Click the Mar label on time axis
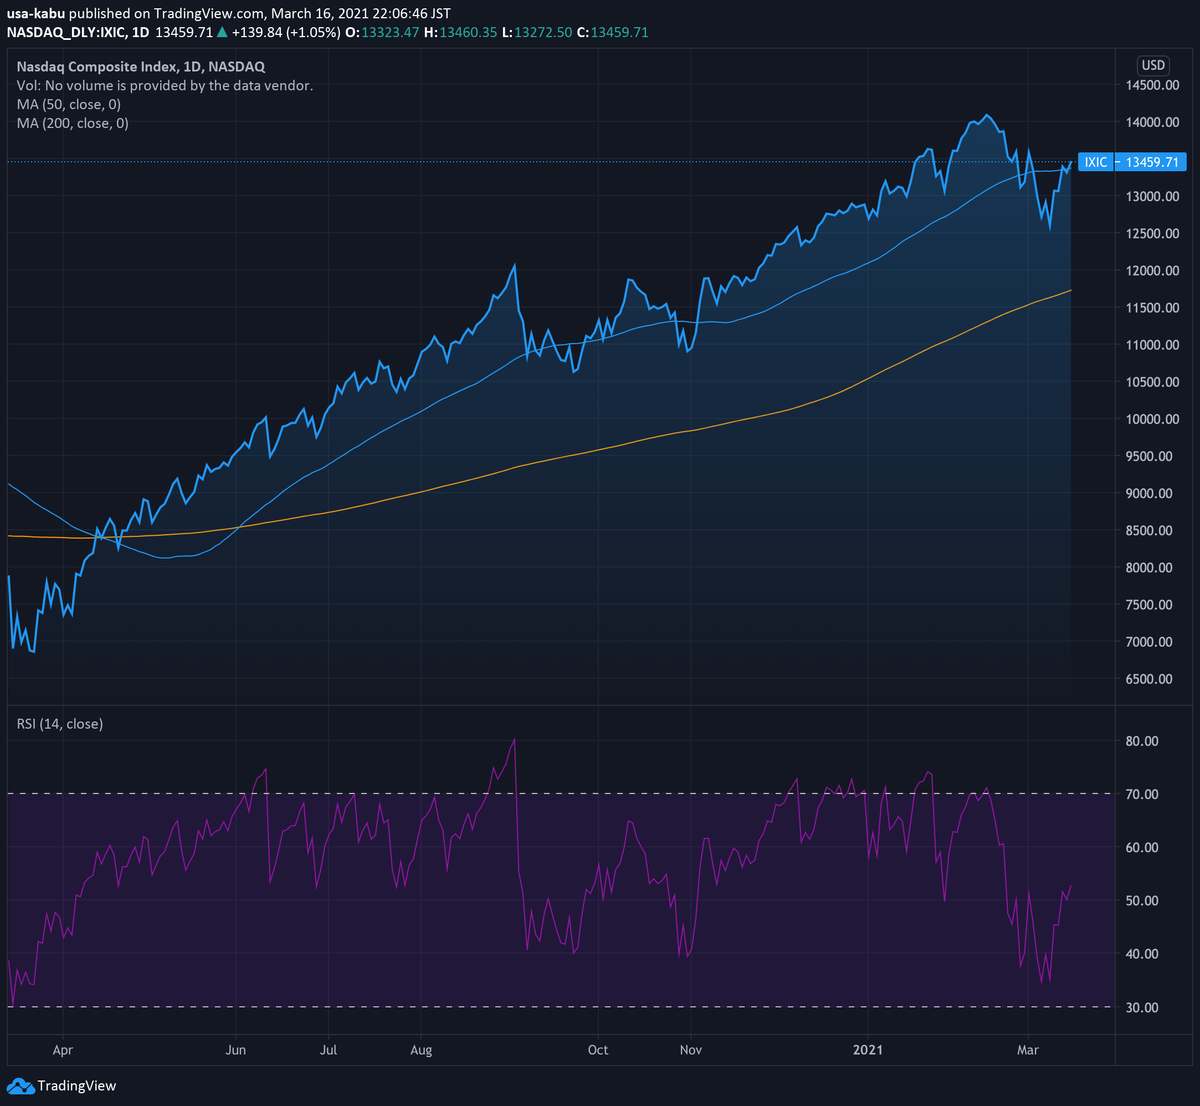This screenshot has width=1200, height=1106. coord(1027,1050)
